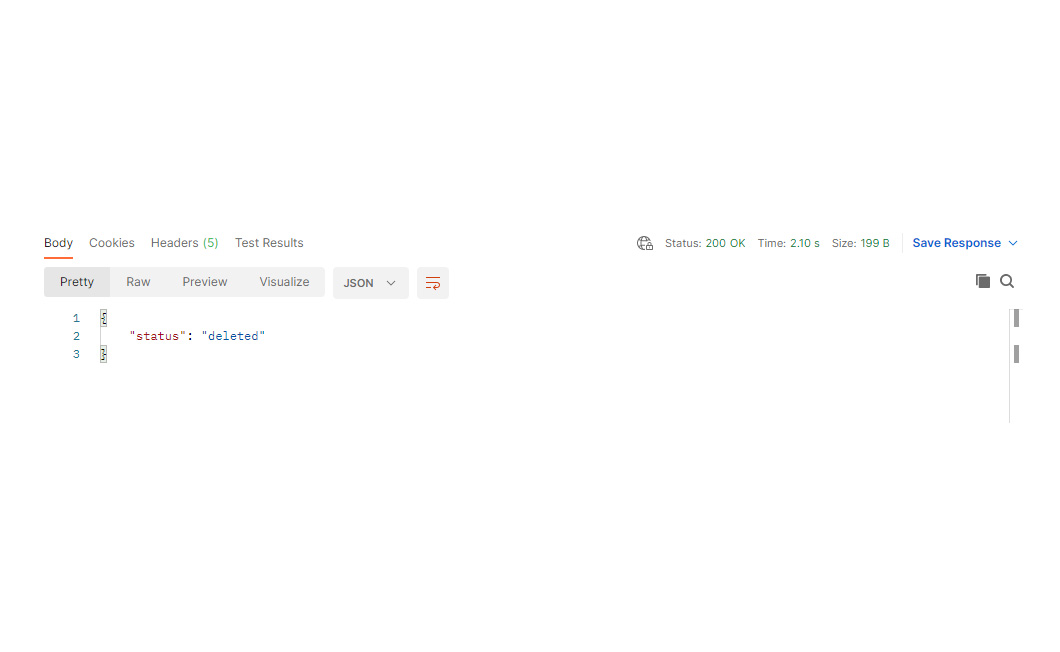Toggle line wrap icon button
Screen dimensions: 1060x652
click(x=433, y=283)
